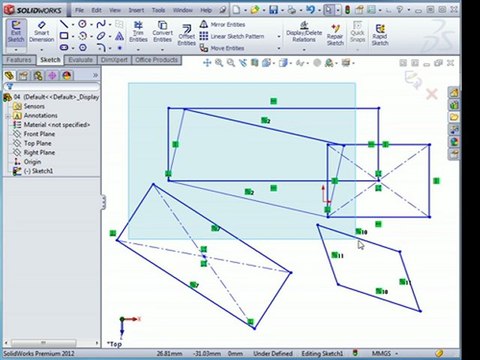
Task: Click the panel collapse splitter handle
Action: (104, 202)
